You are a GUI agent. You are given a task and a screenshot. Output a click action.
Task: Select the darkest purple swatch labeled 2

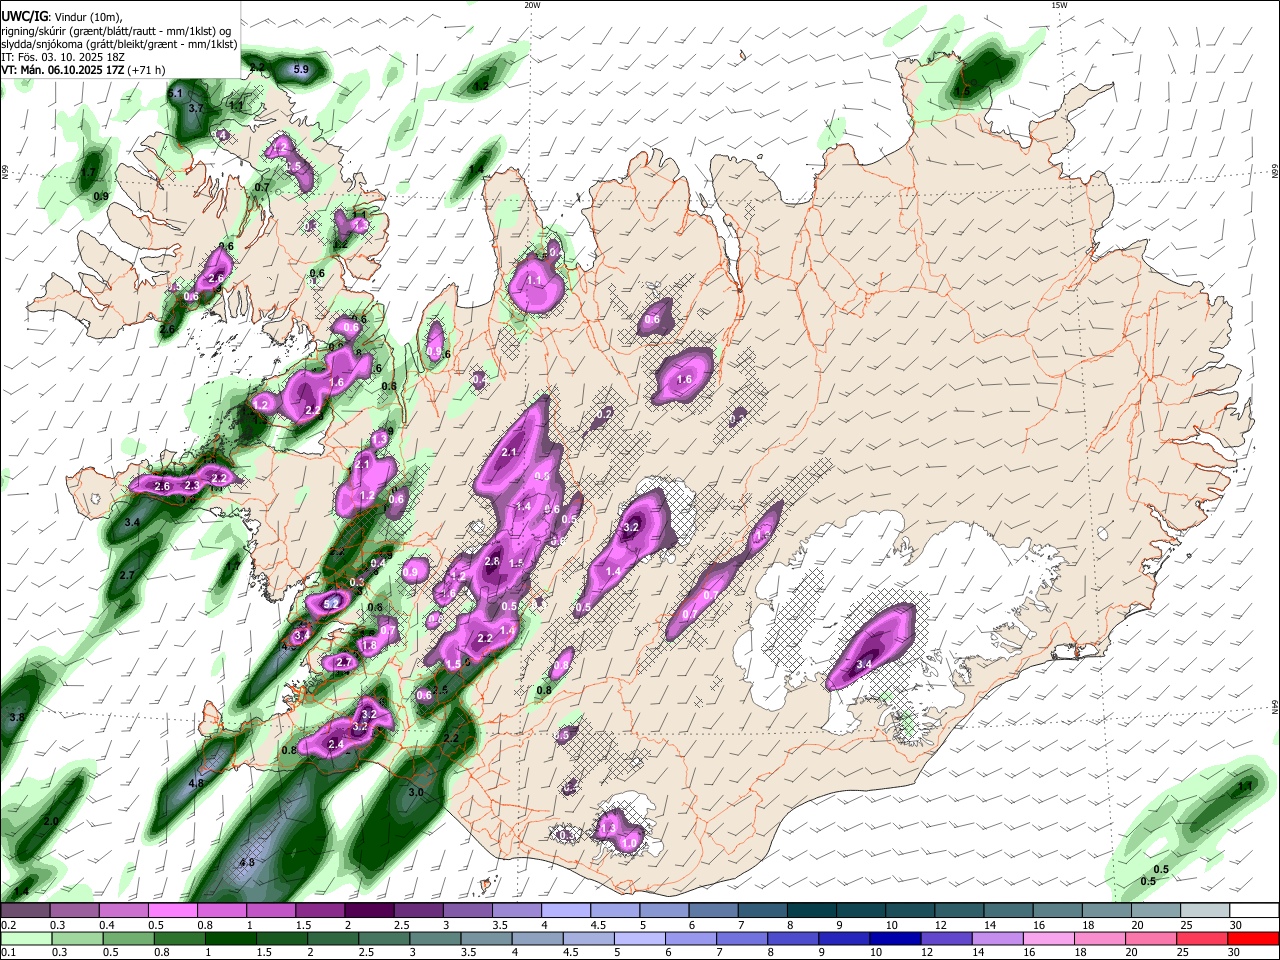tap(369, 910)
